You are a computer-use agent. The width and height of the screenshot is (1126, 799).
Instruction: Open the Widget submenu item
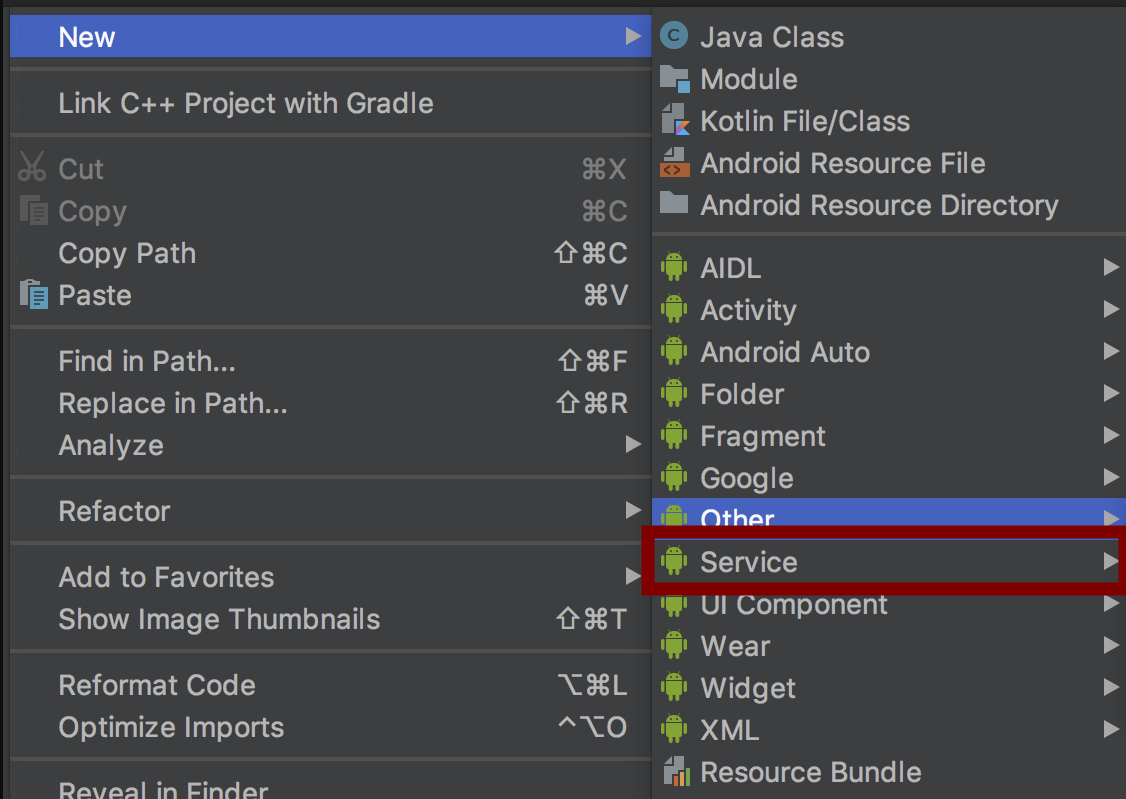[748, 688]
